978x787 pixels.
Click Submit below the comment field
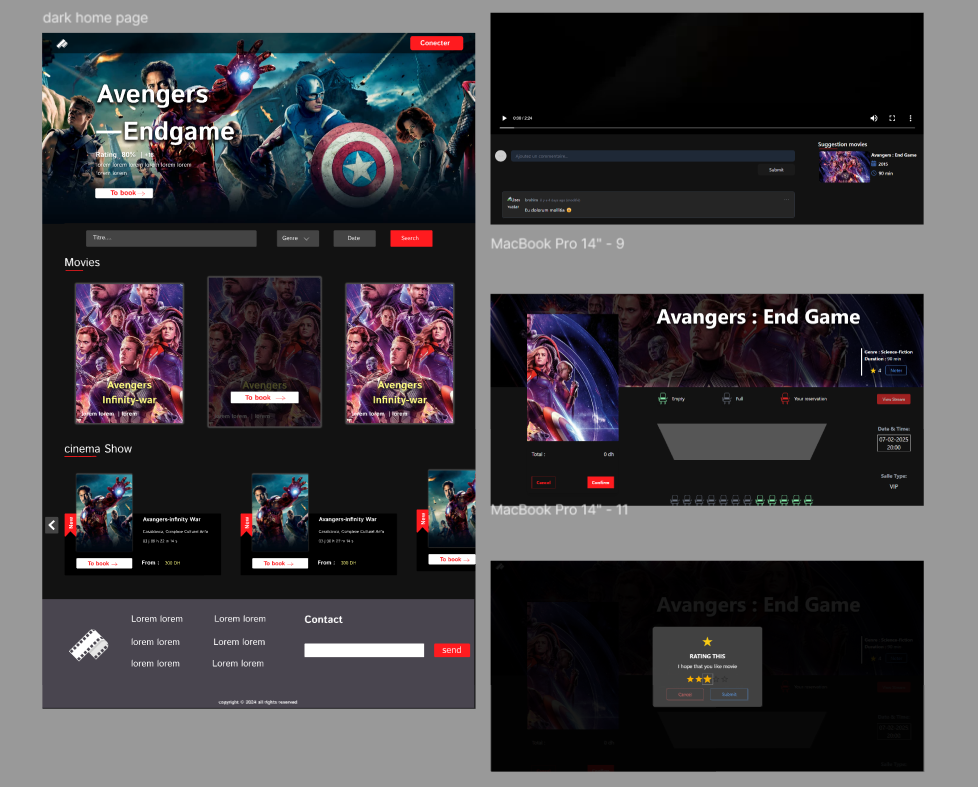776,170
